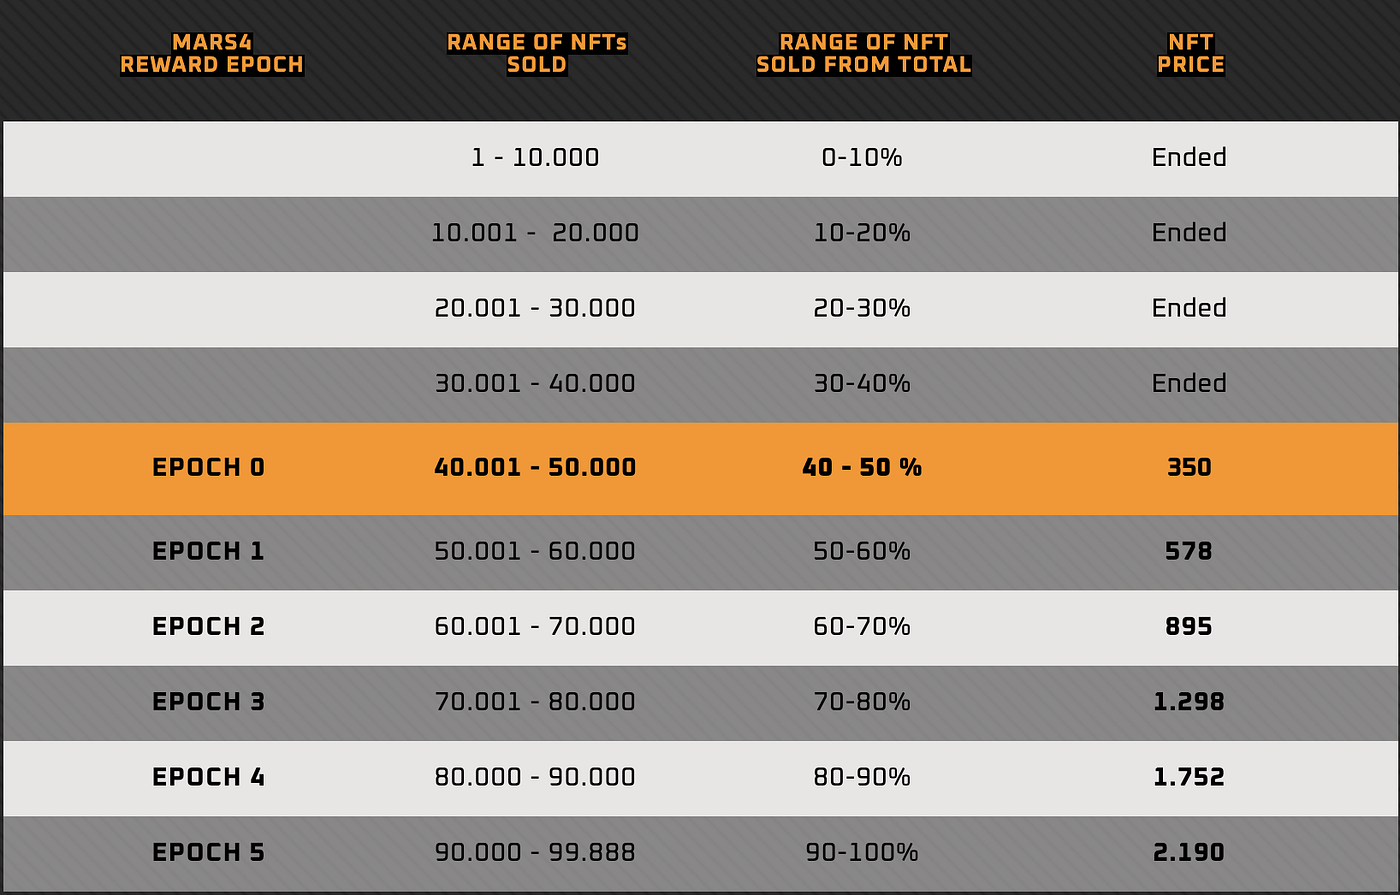This screenshot has height=895, width=1400.
Task: Click the EPOCH 4 row label
Action: (x=208, y=777)
